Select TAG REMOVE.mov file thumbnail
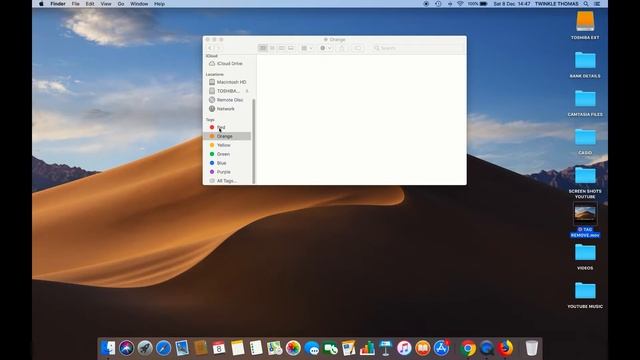Image resolution: width=640 pixels, height=360 pixels. click(585, 213)
